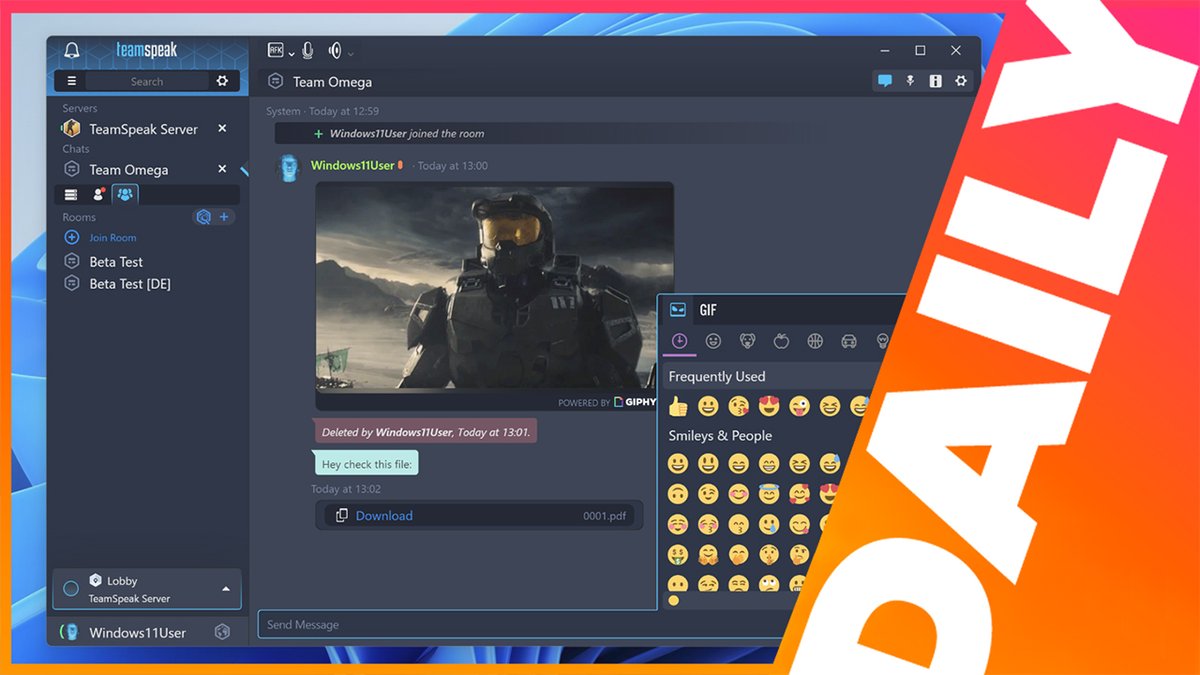
Task: Click the globe hexagon beside Windows11User
Action: click(222, 632)
